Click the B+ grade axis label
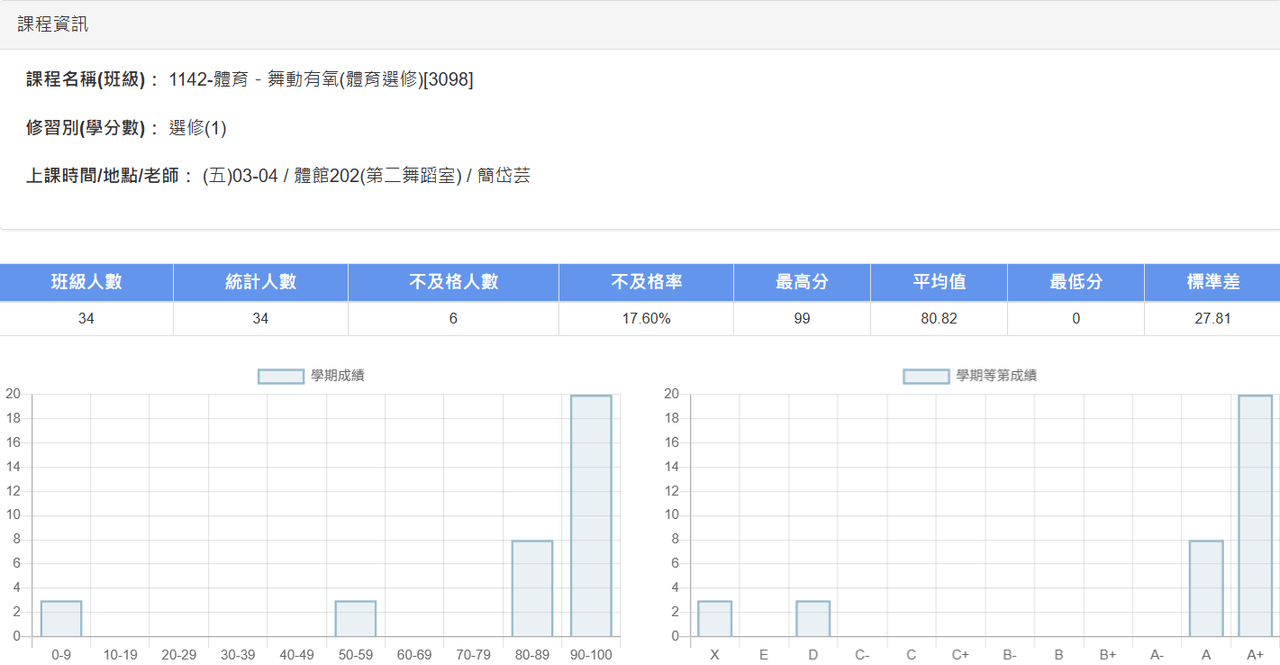Screen dimensions: 1280x665 (1108, 655)
